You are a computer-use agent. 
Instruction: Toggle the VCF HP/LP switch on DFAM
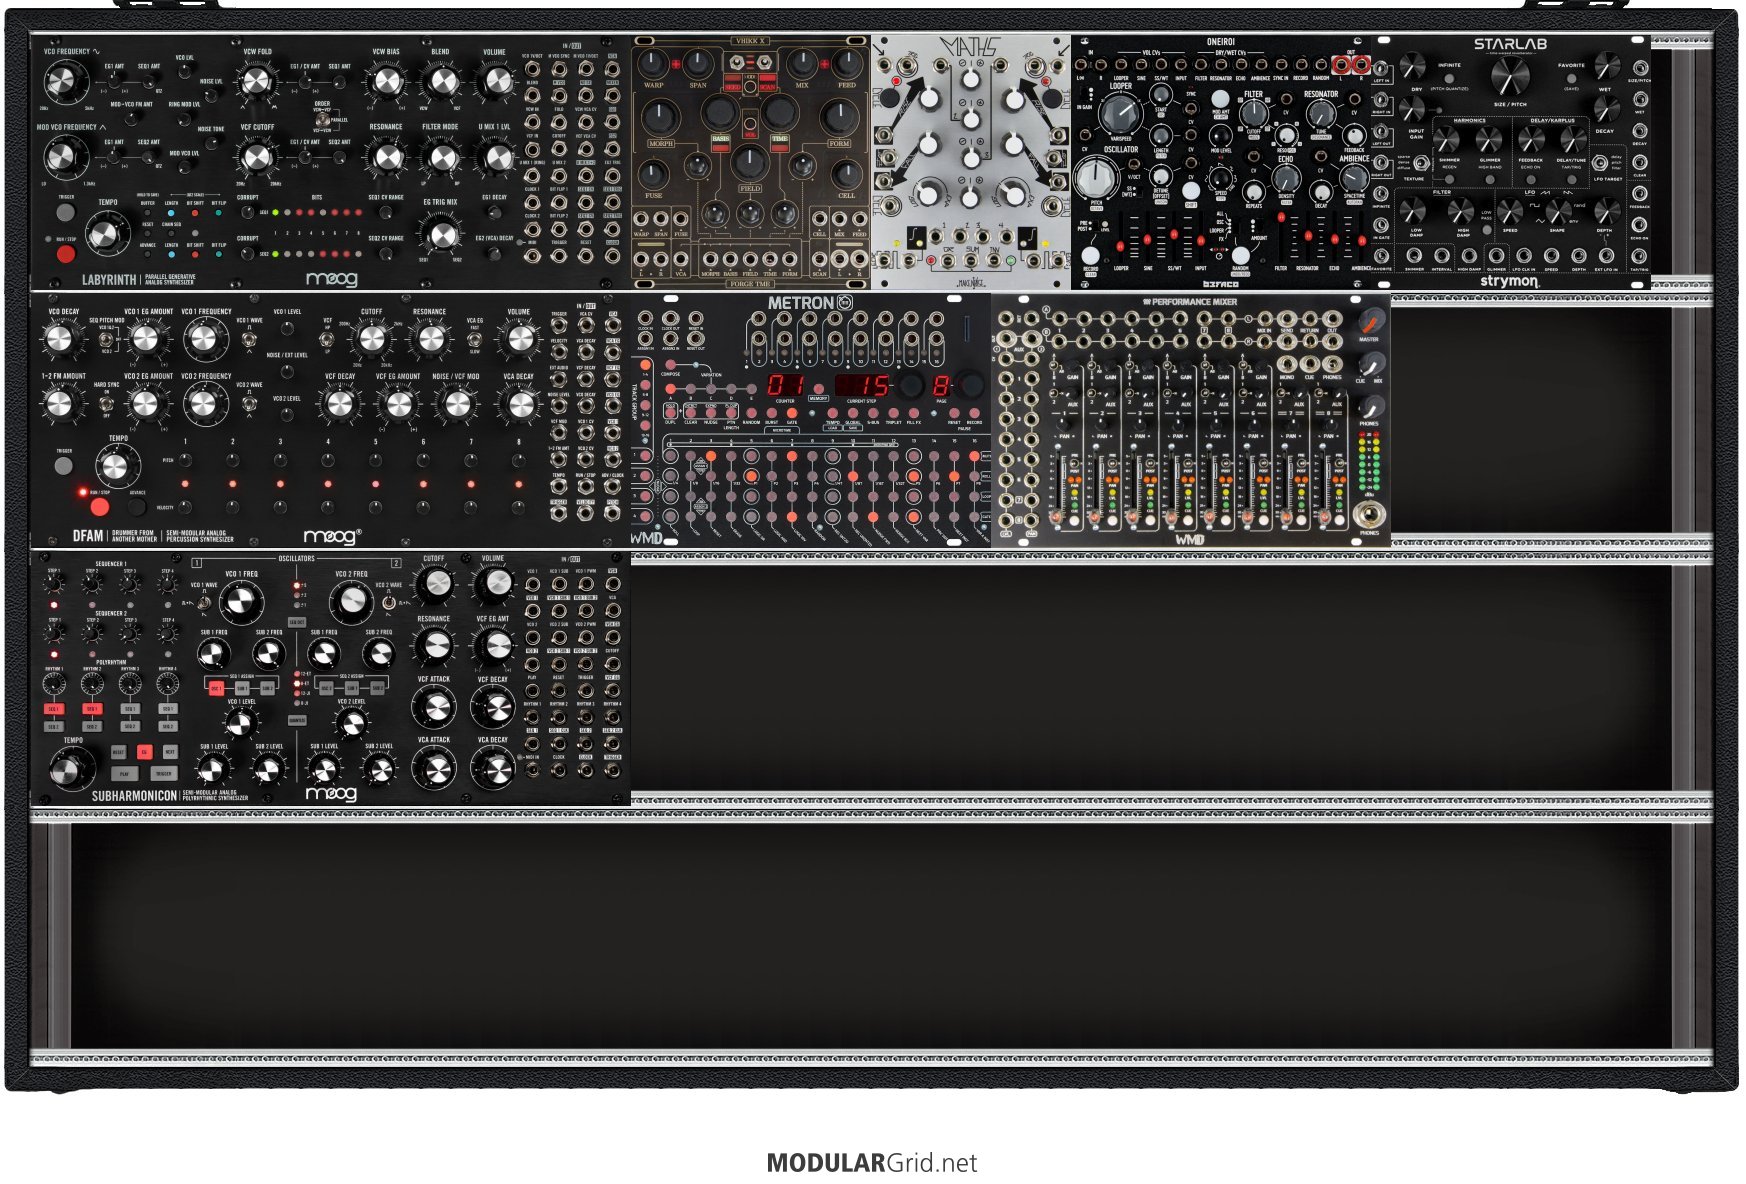(328, 338)
